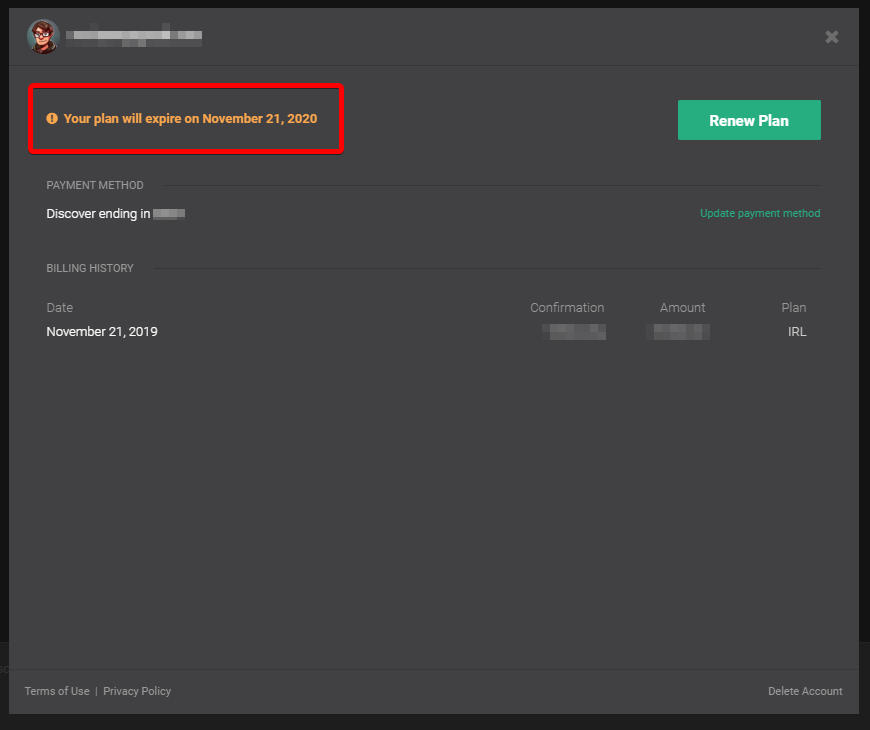Click the Discover ending in text
Image resolution: width=870 pixels, height=730 pixels.
[98, 214]
